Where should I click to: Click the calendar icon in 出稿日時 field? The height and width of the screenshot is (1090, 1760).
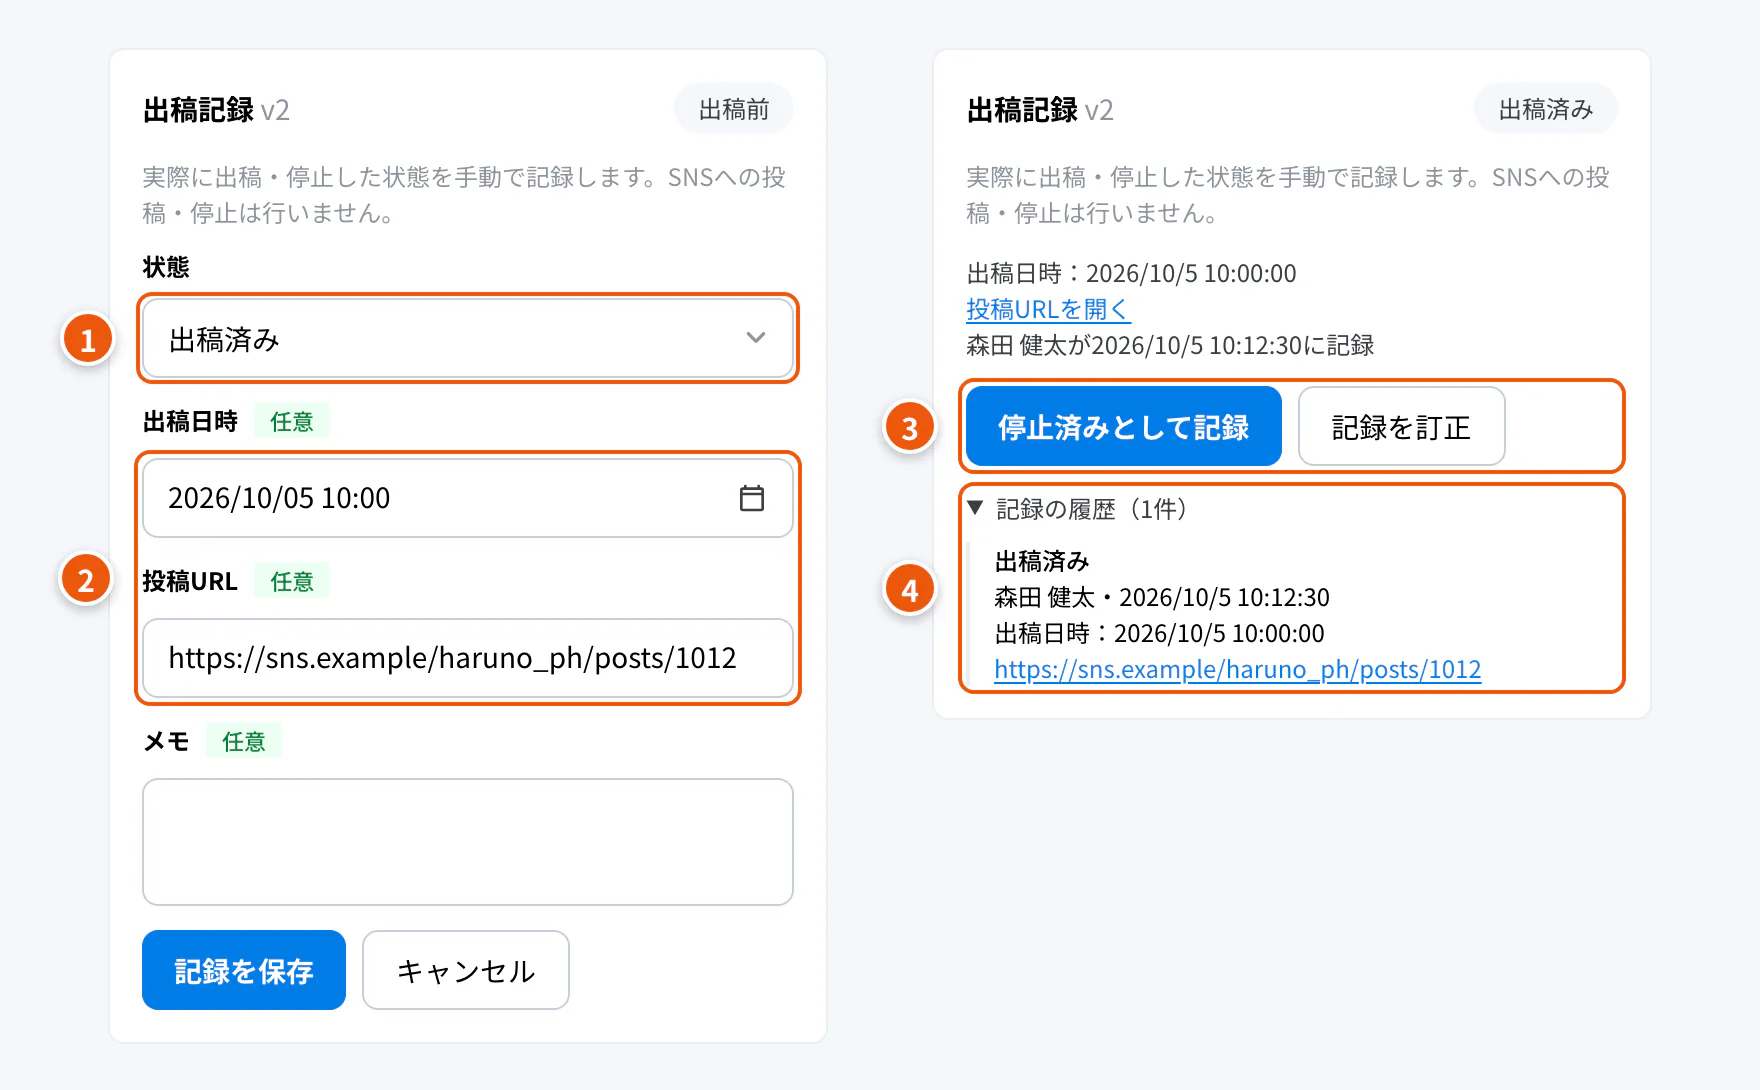752,498
